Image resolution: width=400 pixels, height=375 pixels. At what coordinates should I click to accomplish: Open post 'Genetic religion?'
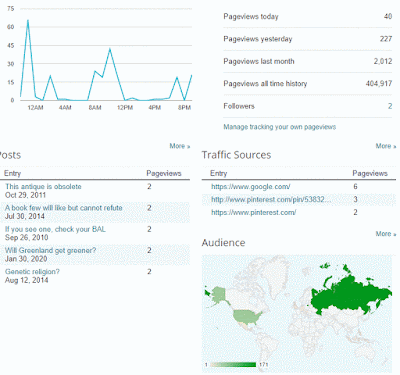coord(32,272)
